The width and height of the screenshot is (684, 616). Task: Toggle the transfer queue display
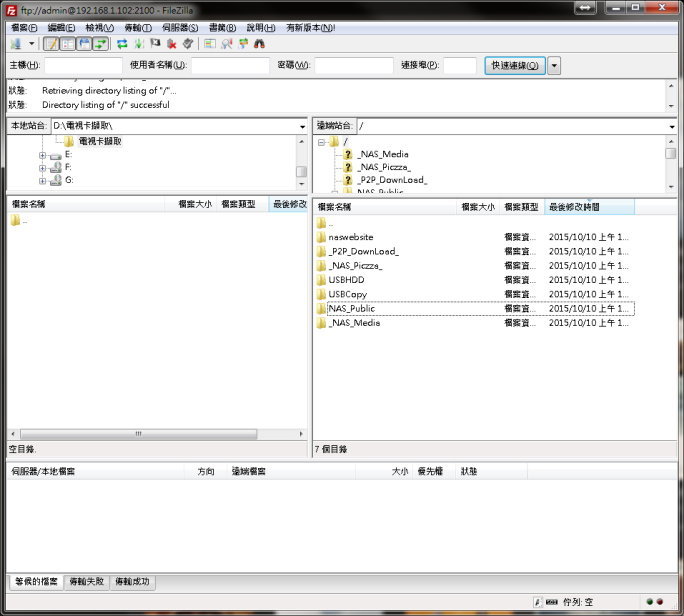[101, 44]
